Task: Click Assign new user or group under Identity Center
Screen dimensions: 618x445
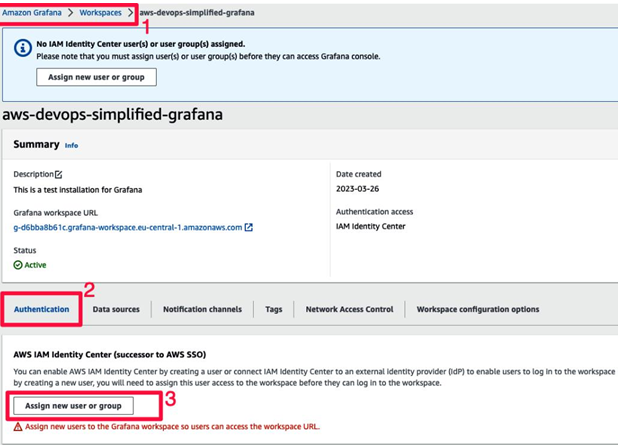Action: (x=73, y=406)
